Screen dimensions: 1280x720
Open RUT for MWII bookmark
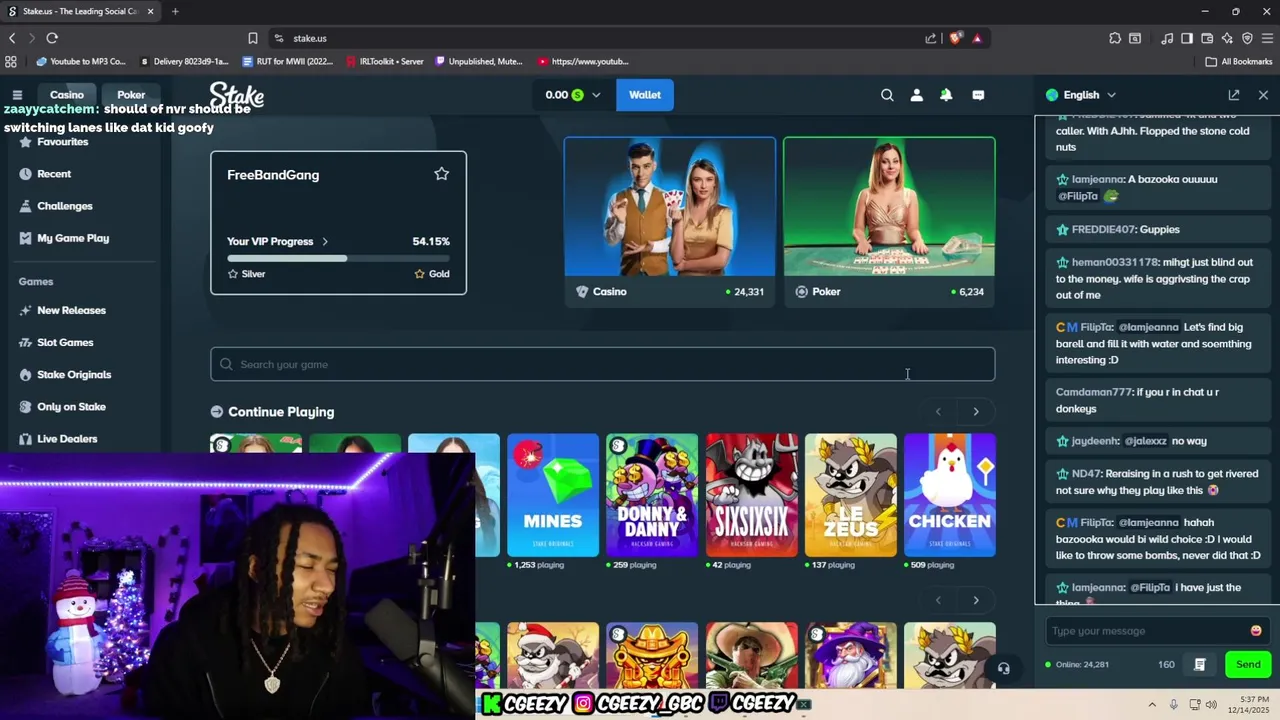[288, 61]
